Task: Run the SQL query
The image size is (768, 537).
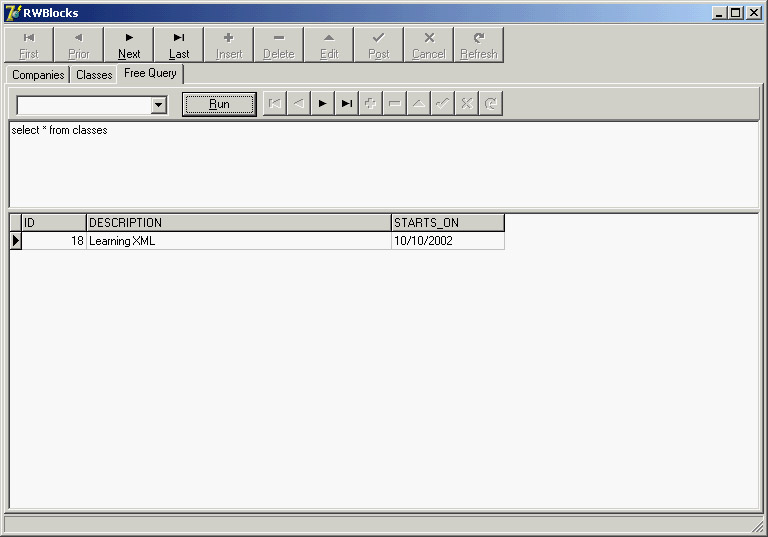Action: coord(219,104)
